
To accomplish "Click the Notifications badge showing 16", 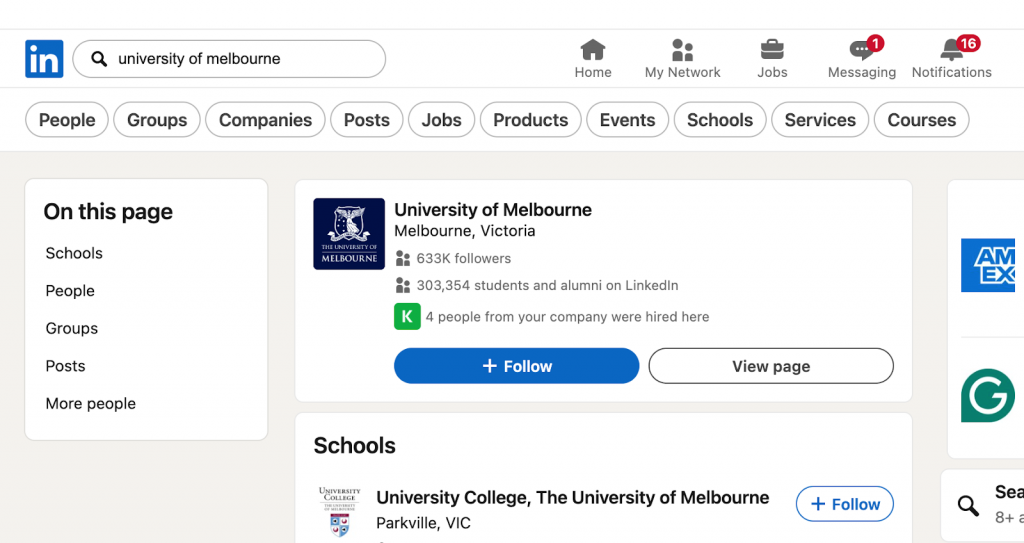I will point(968,43).
